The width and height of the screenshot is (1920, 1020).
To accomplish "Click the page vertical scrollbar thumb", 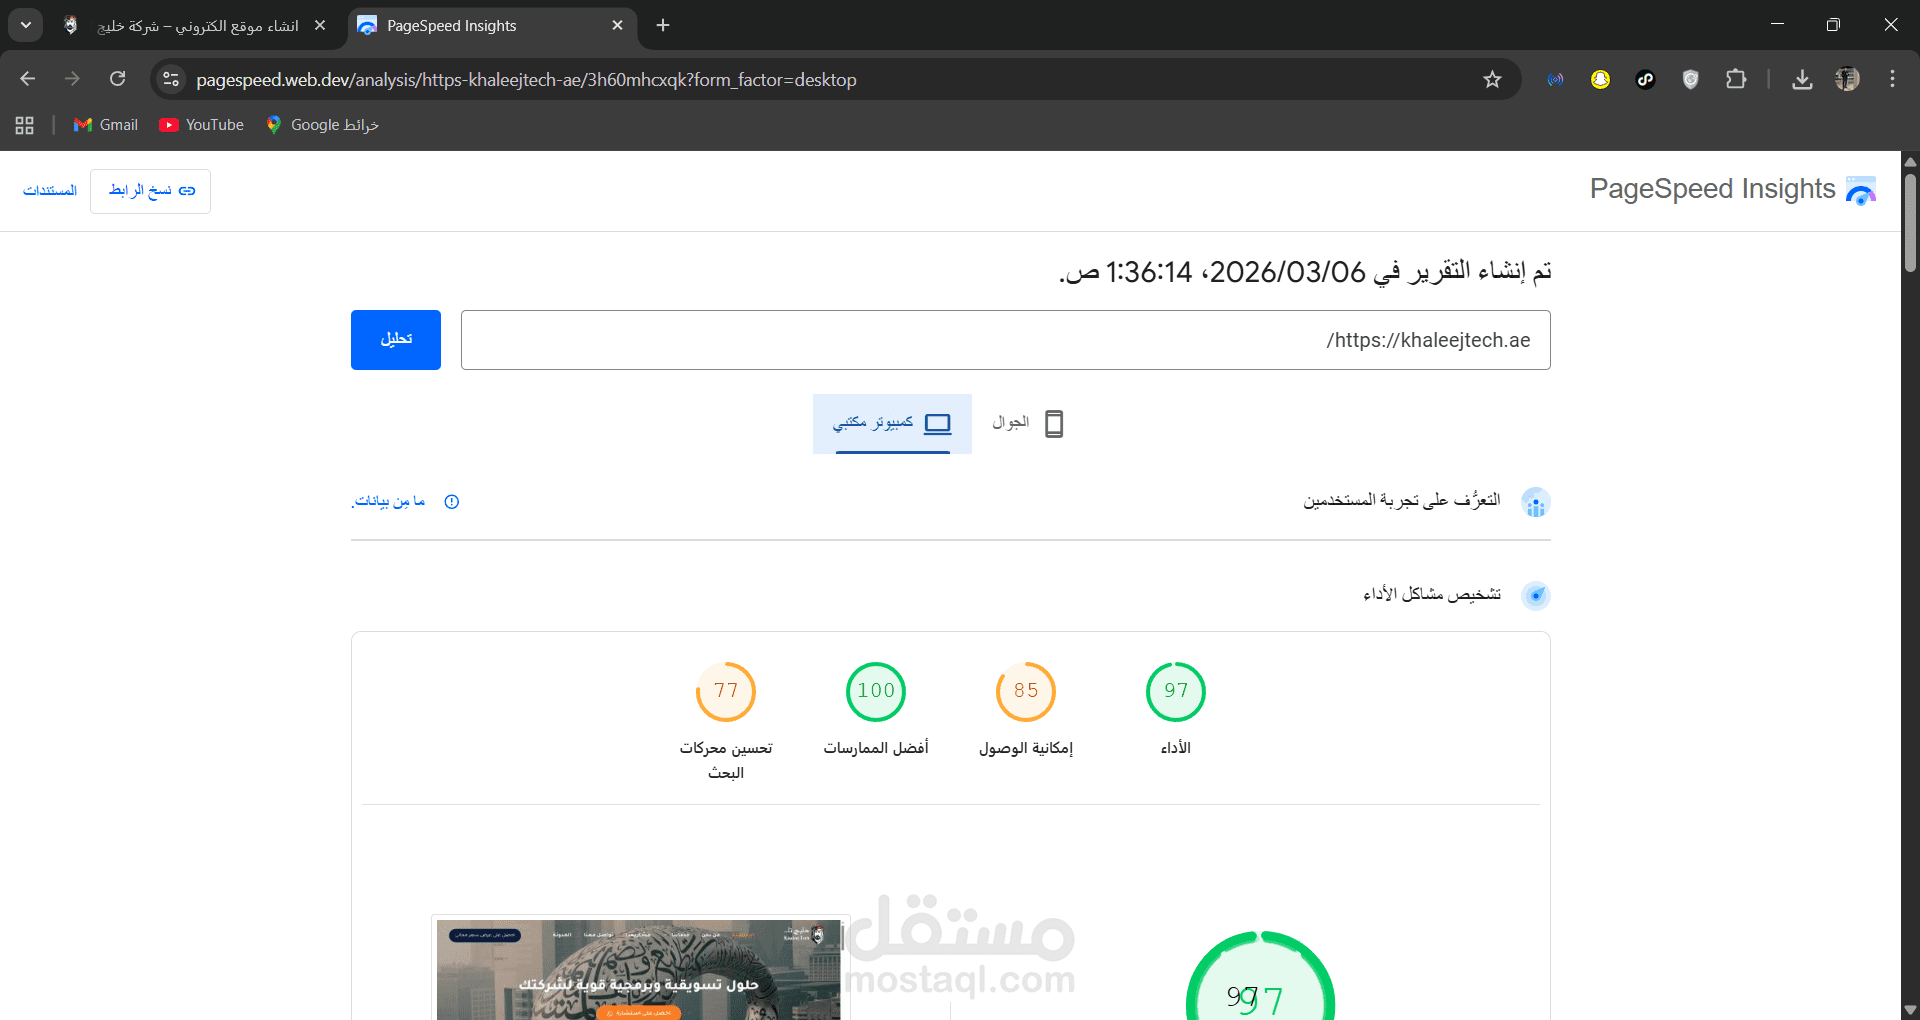I will 1910,222.
